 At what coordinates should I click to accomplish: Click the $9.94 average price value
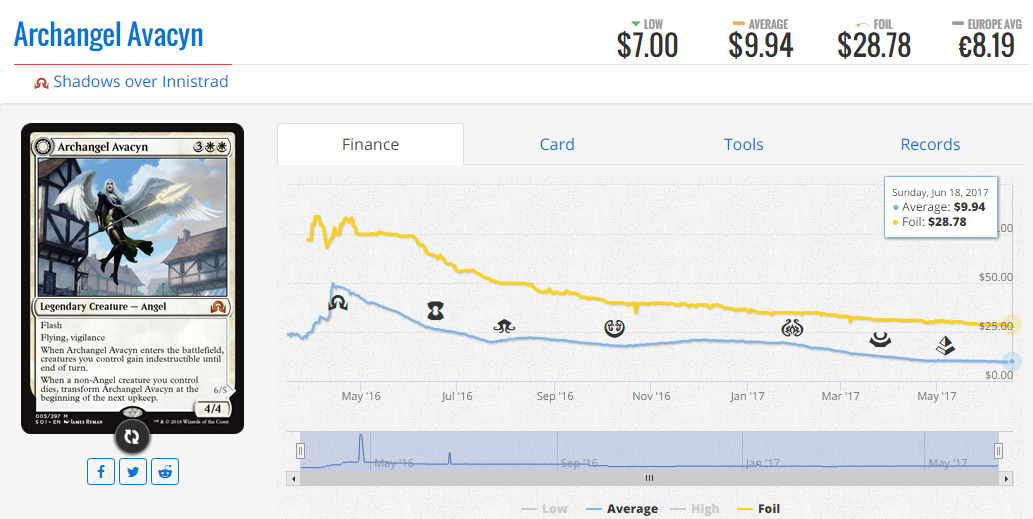point(760,45)
